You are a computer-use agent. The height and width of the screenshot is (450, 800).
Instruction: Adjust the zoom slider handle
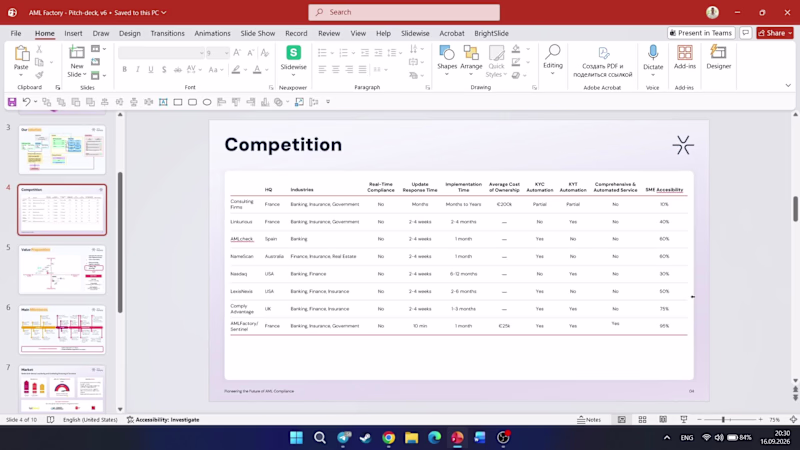723,419
